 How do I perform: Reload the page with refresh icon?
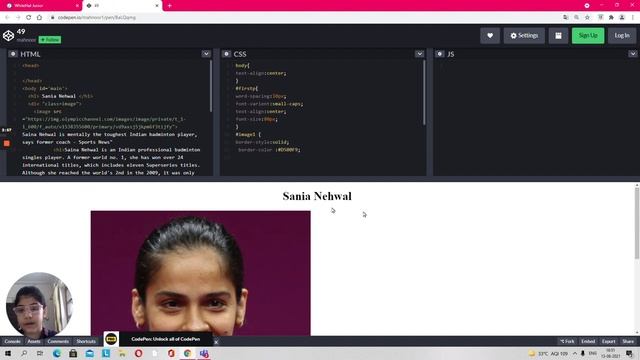[x=29, y=18]
